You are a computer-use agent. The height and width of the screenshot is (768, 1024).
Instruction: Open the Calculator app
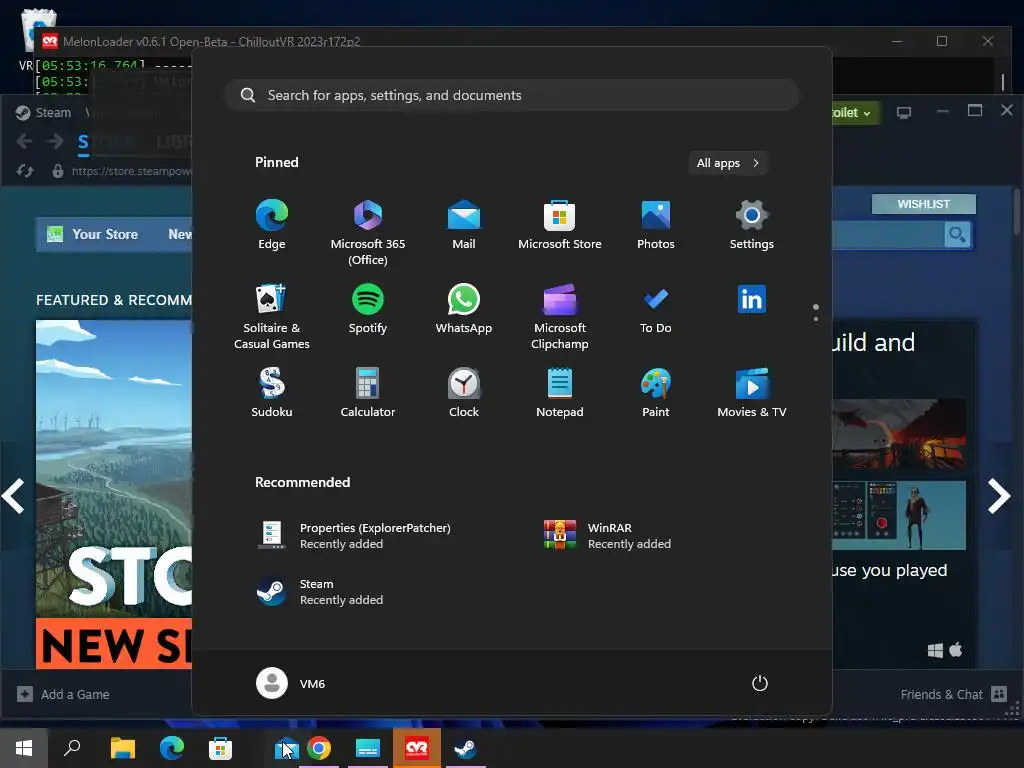[x=368, y=392]
